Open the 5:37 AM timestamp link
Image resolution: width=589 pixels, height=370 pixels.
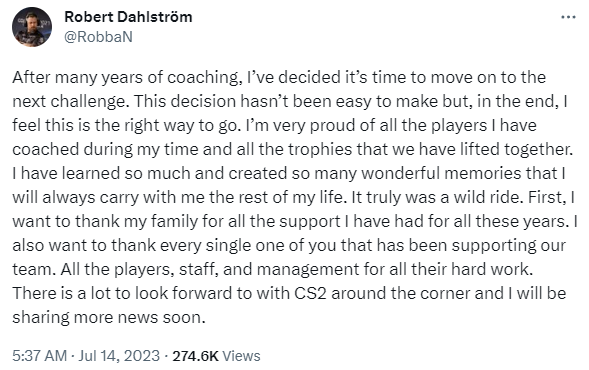[x=39, y=356]
